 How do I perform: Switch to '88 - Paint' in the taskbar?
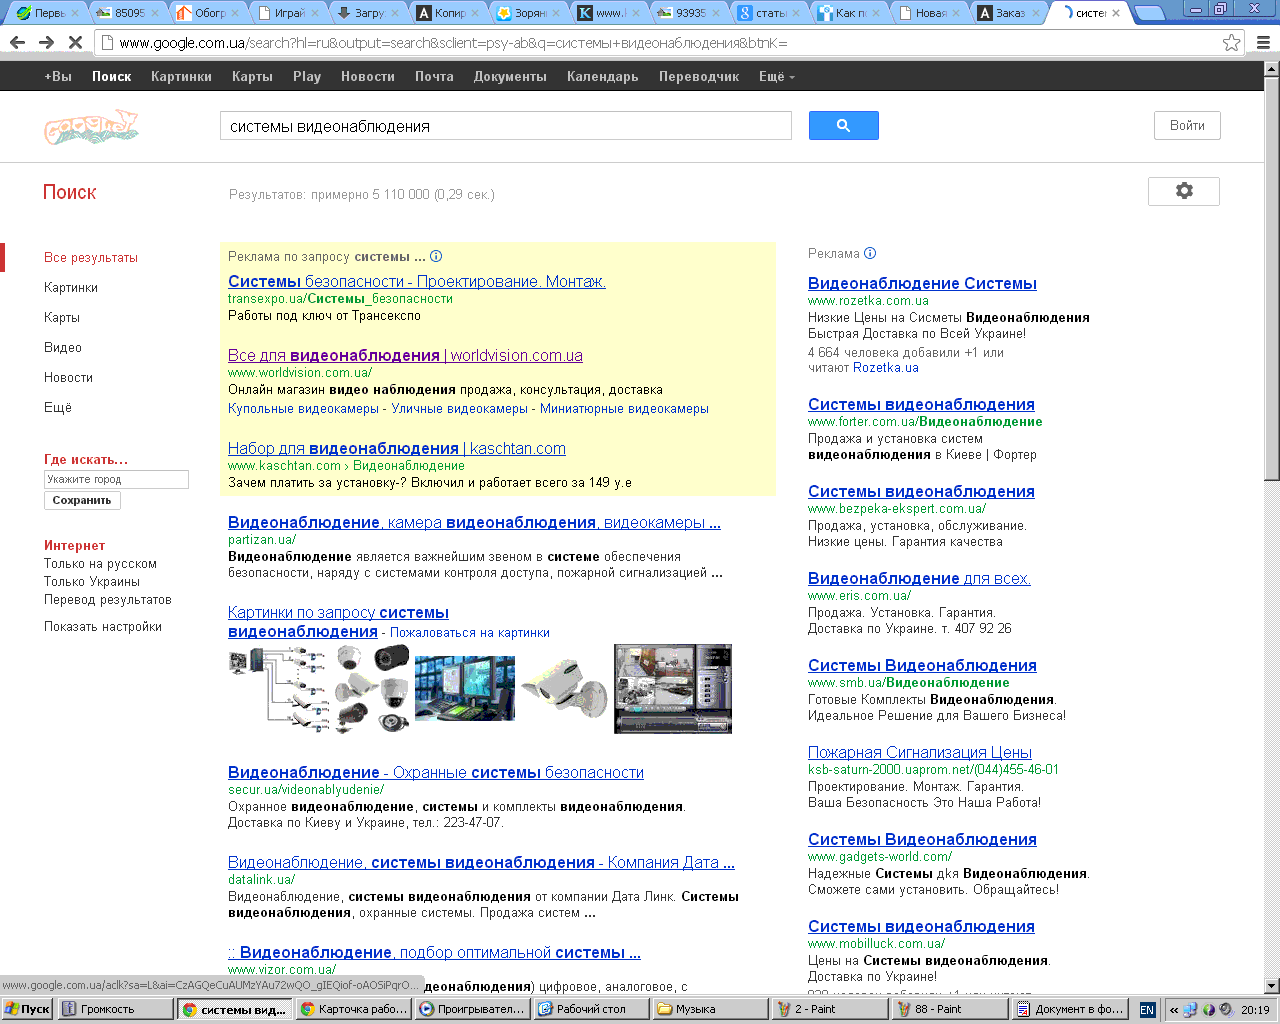click(949, 1009)
